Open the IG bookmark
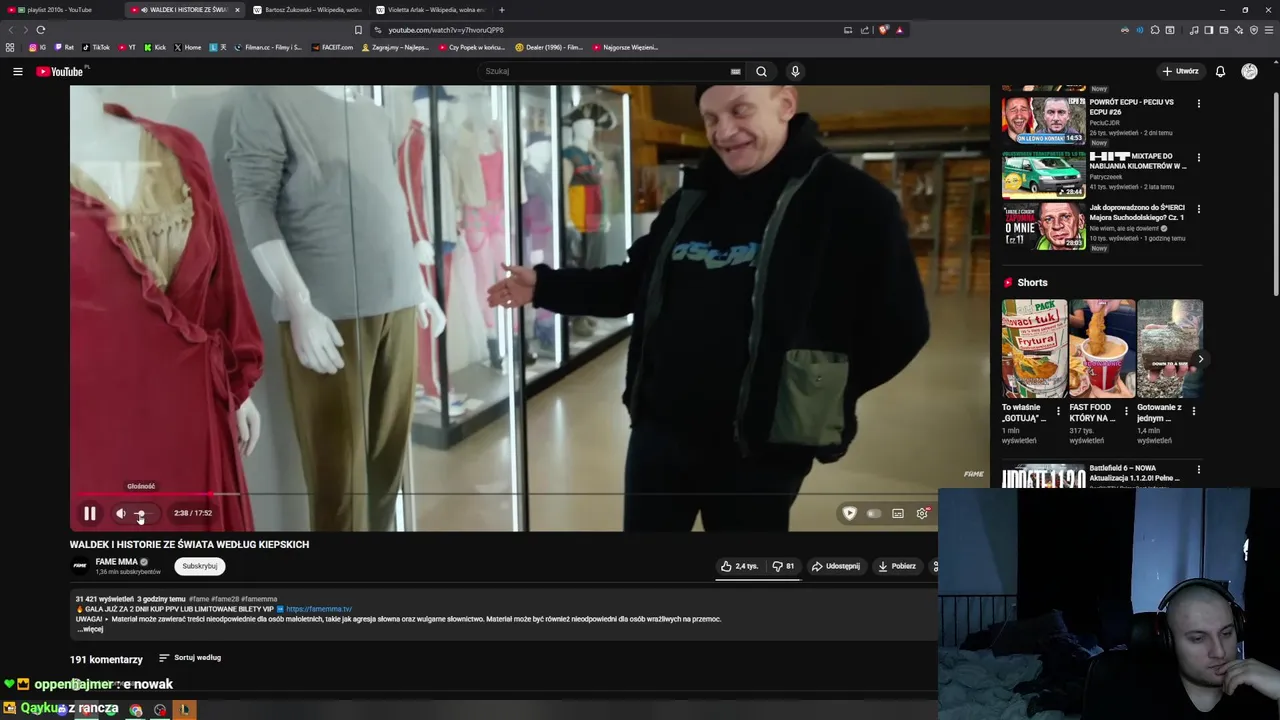1280x720 pixels. click(x=38, y=47)
